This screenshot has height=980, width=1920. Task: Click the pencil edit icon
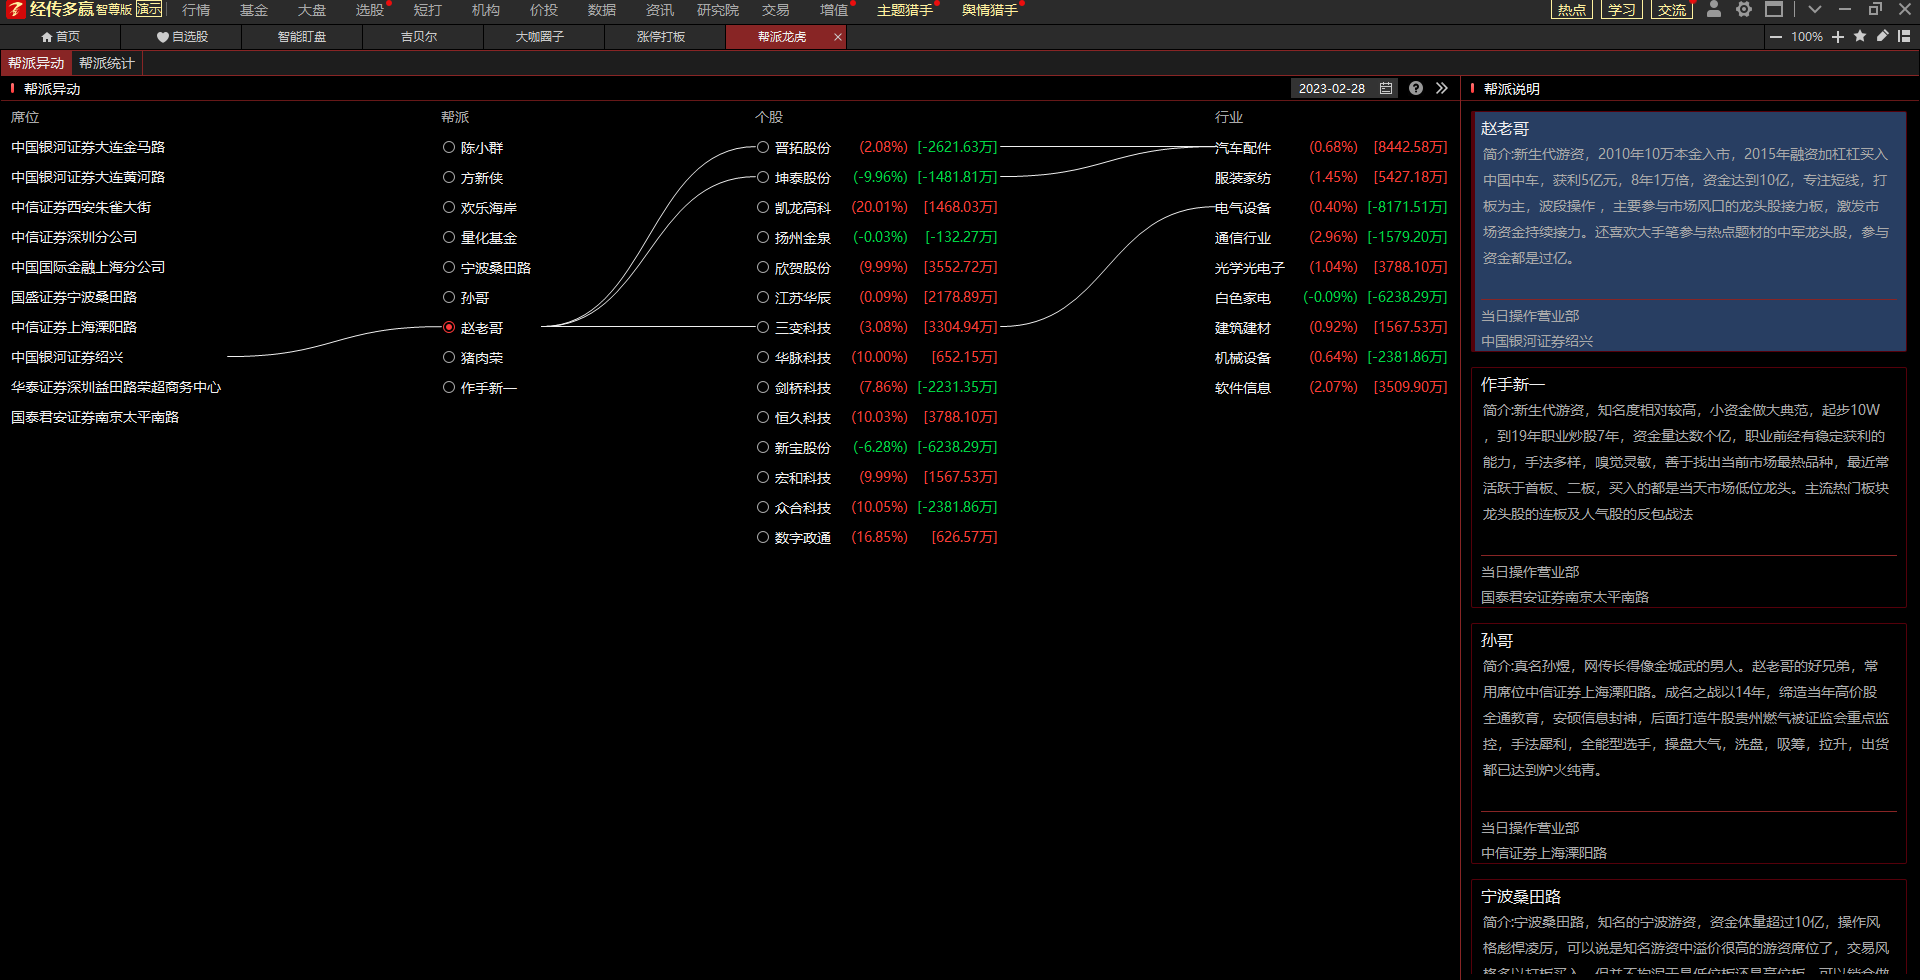[x=1882, y=36]
